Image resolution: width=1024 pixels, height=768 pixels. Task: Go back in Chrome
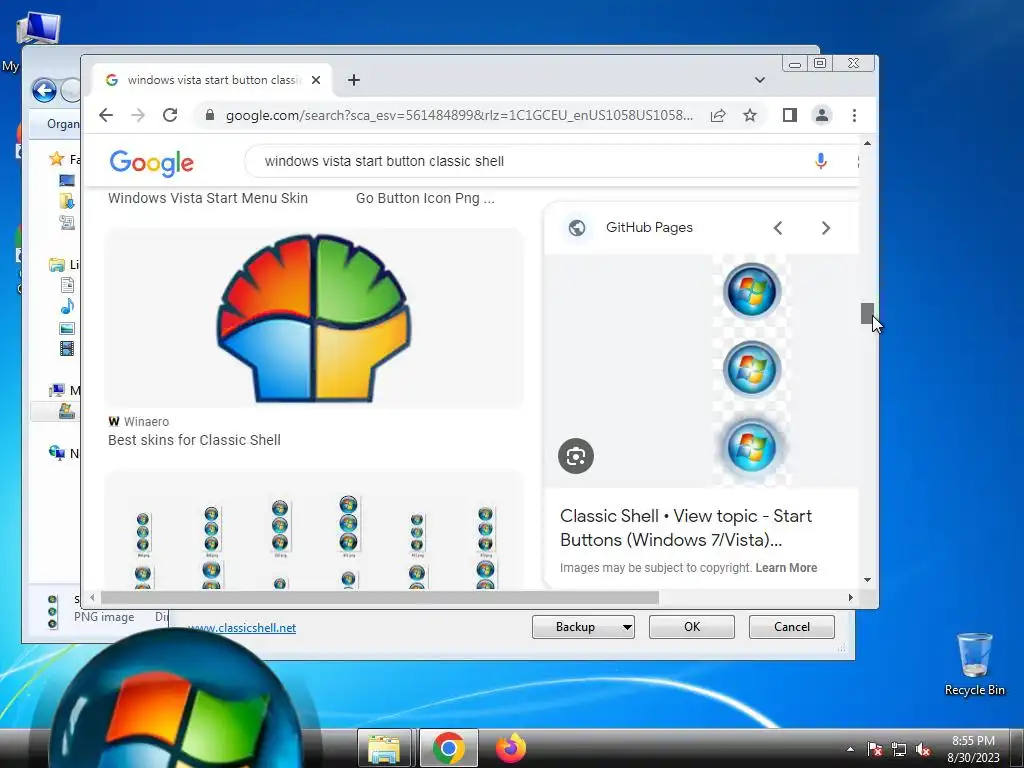click(x=106, y=116)
